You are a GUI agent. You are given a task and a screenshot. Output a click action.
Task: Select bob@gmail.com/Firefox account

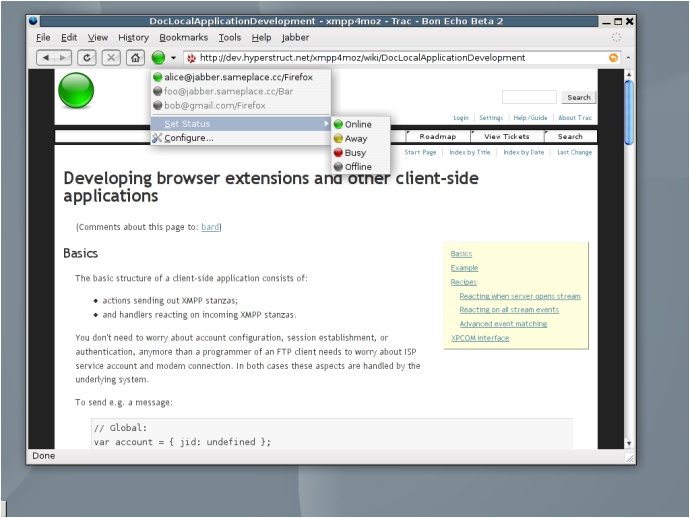pyautogui.click(x=240, y=106)
